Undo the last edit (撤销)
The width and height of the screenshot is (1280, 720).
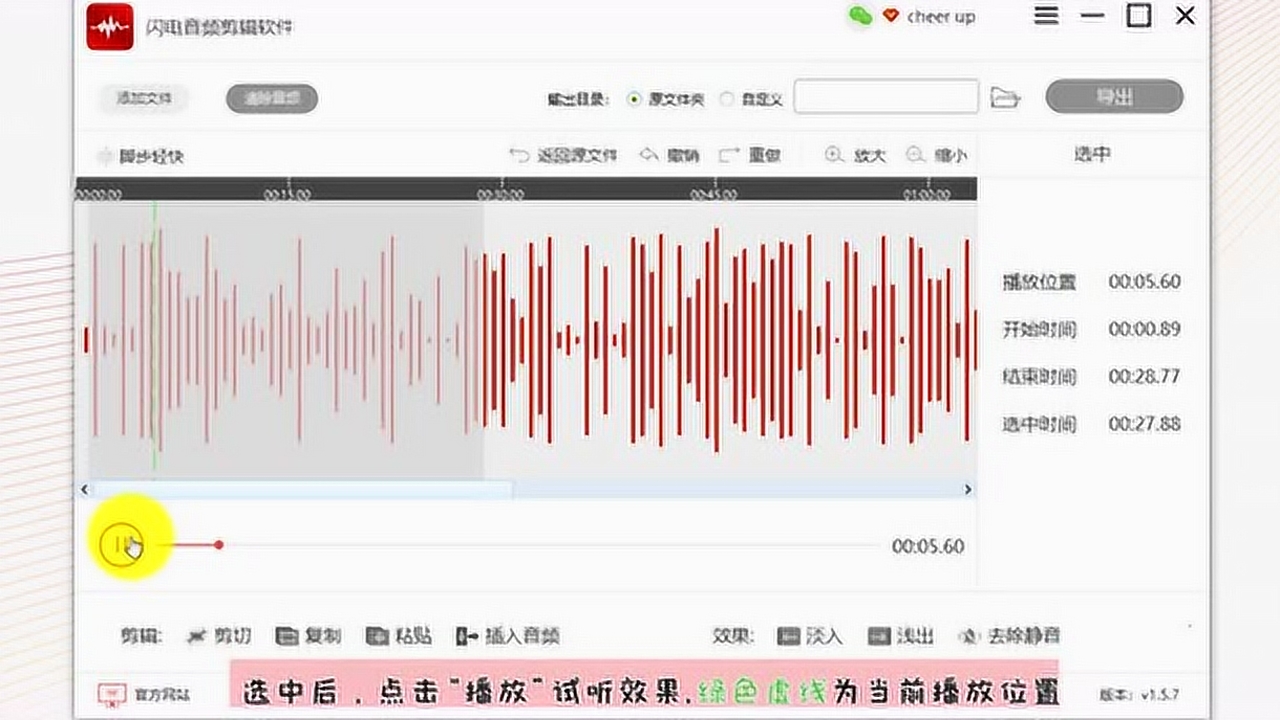[x=670, y=155]
